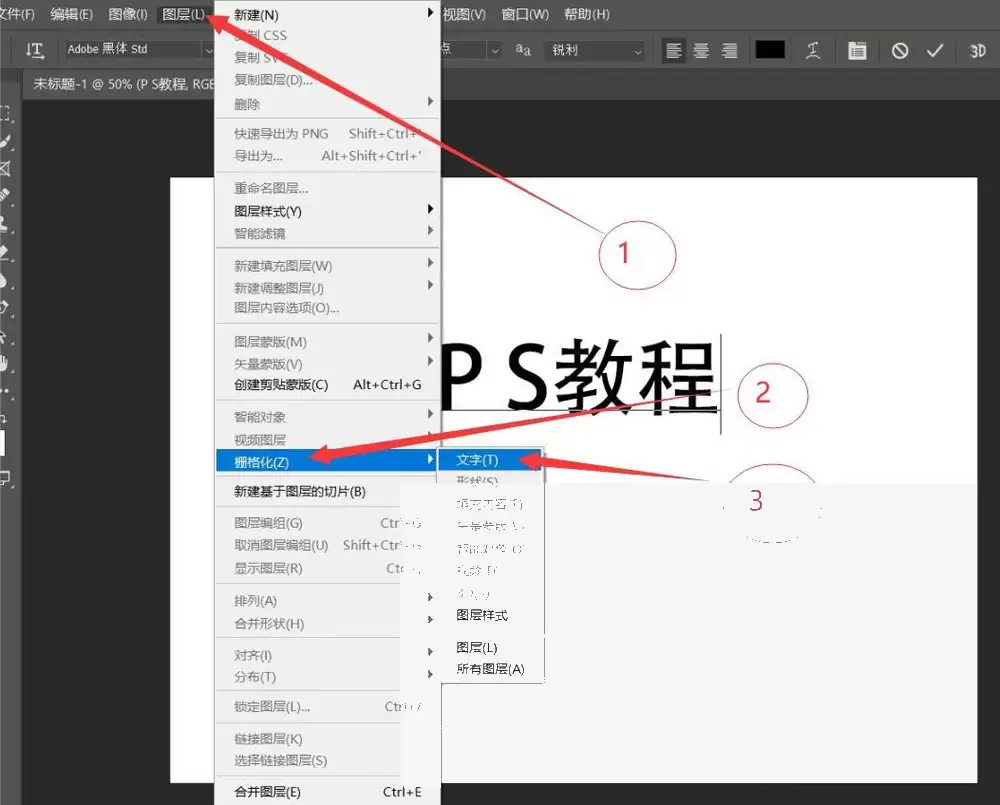
Task: Commit current text edits checkmark
Action: coord(935,50)
